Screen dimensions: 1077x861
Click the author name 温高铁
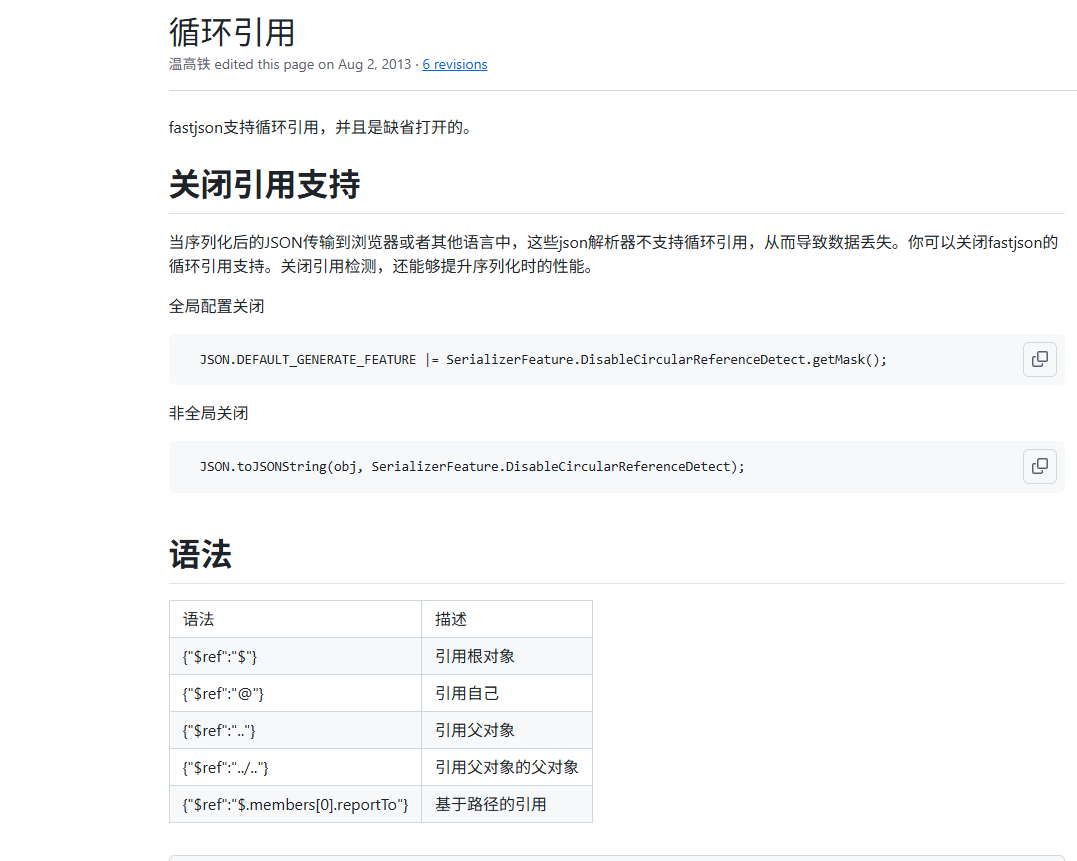pos(190,65)
